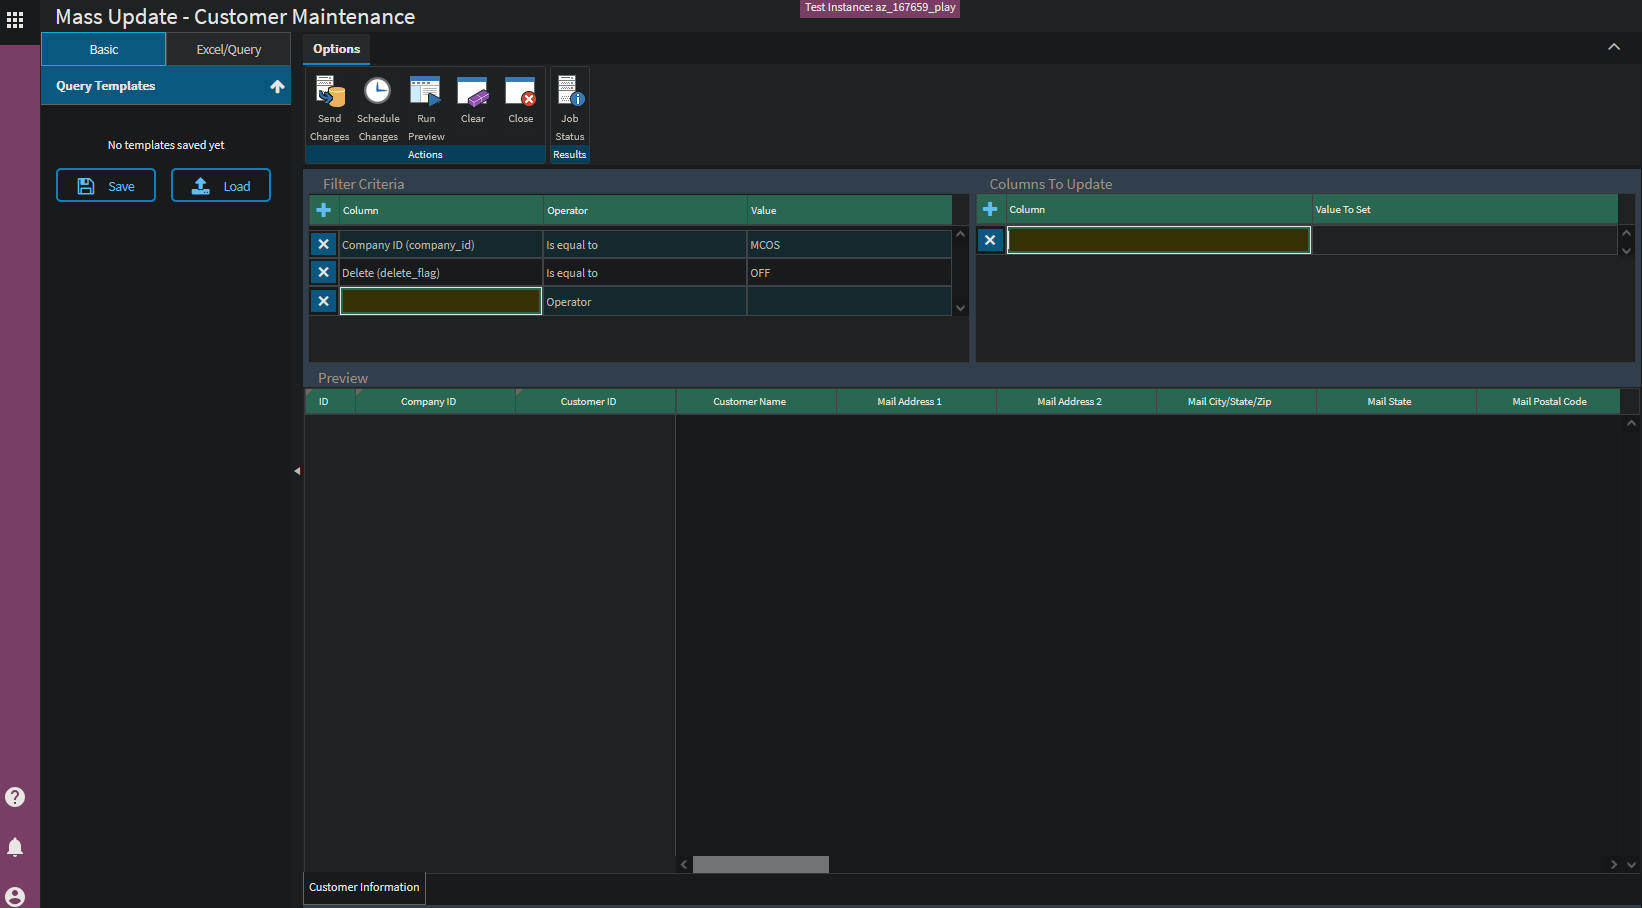Remove the Company ID filter row
This screenshot has height=908, width=1642.
324,244
